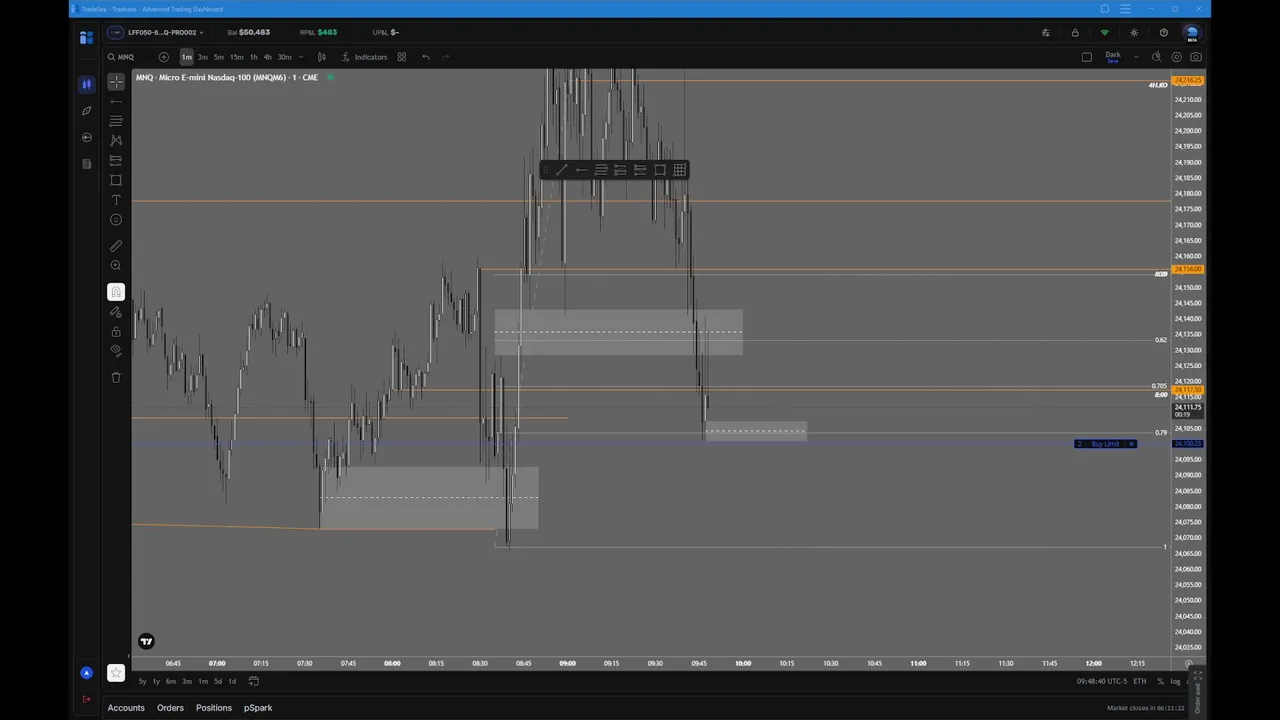
Task: Click the Save layout link under Dark
Action: tap(1112, 61)
